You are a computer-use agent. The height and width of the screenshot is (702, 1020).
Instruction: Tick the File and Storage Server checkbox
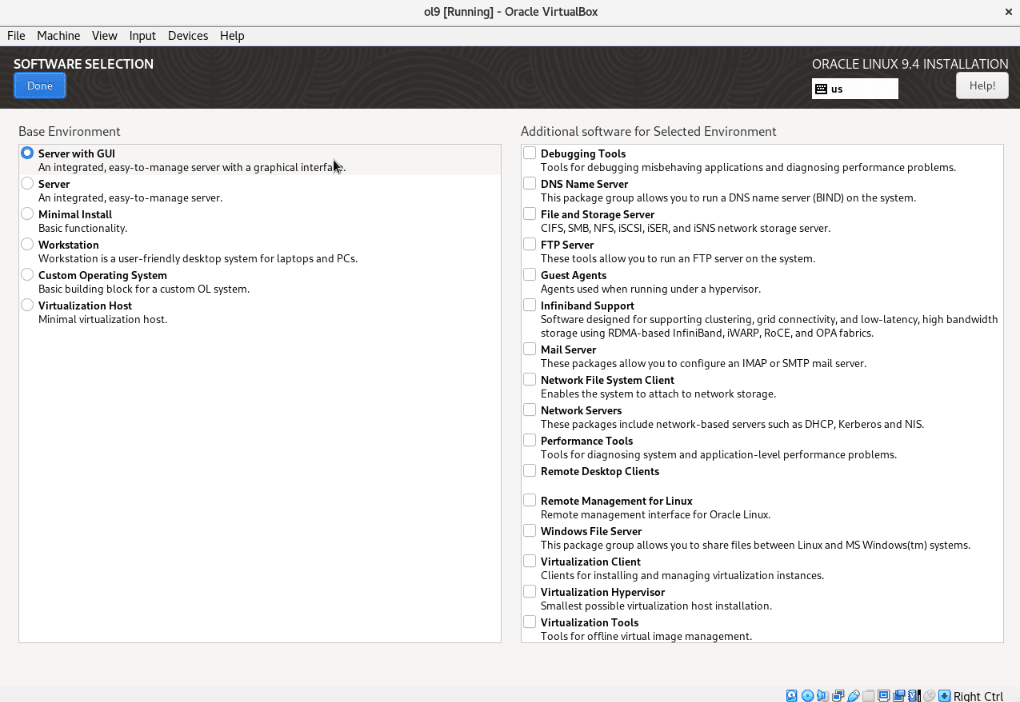coord(530,213)
